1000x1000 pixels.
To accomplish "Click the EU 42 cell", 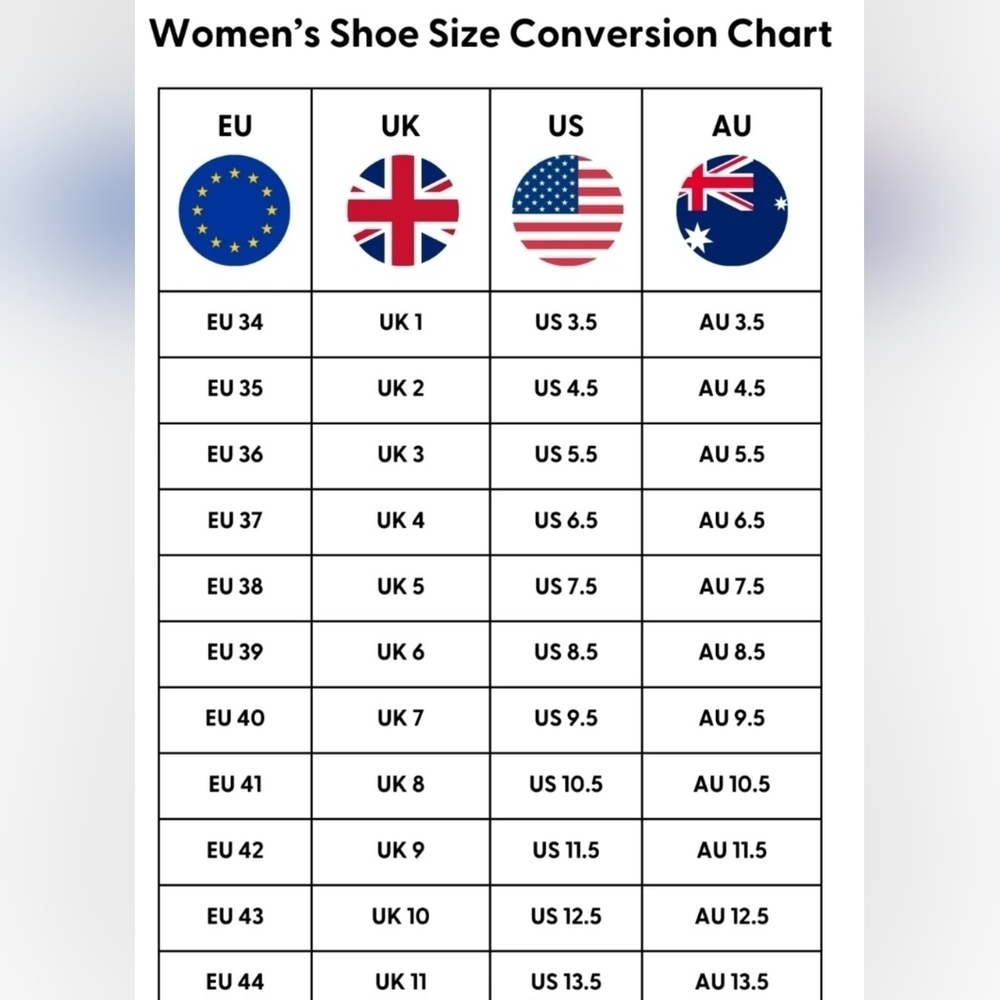I will click(x=235, y=850).
